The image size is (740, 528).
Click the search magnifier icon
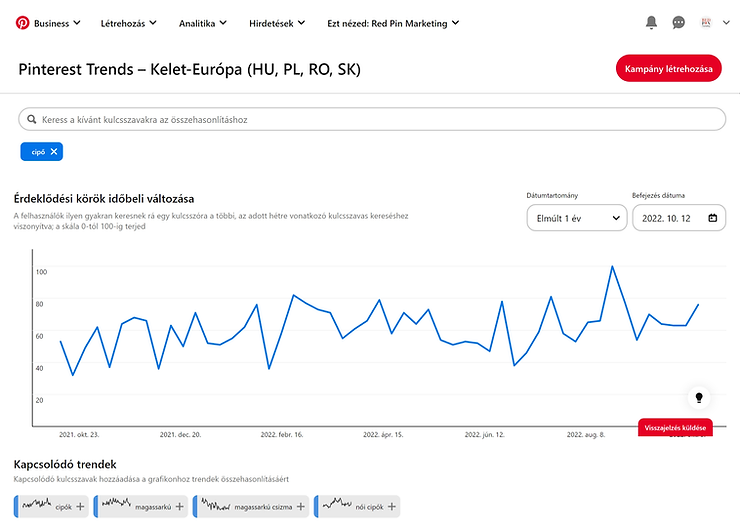(x=32, y=119)
